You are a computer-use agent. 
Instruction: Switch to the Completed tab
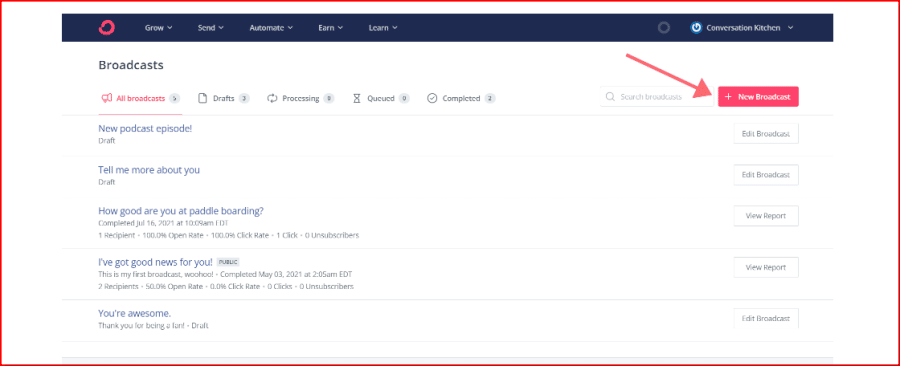point(461,98)
